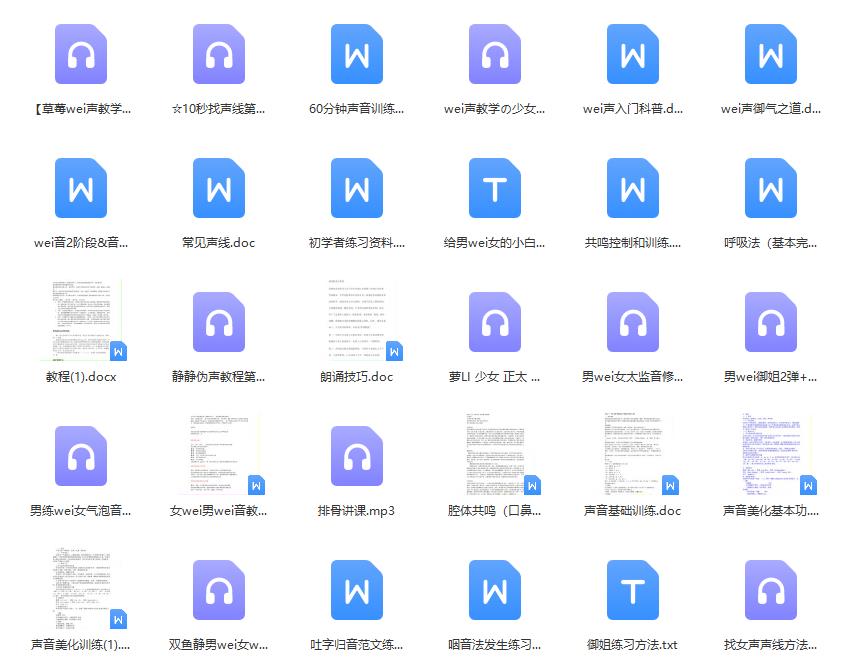Select the 萝LI 少女 正太 audio icon

tap(494, 322)
